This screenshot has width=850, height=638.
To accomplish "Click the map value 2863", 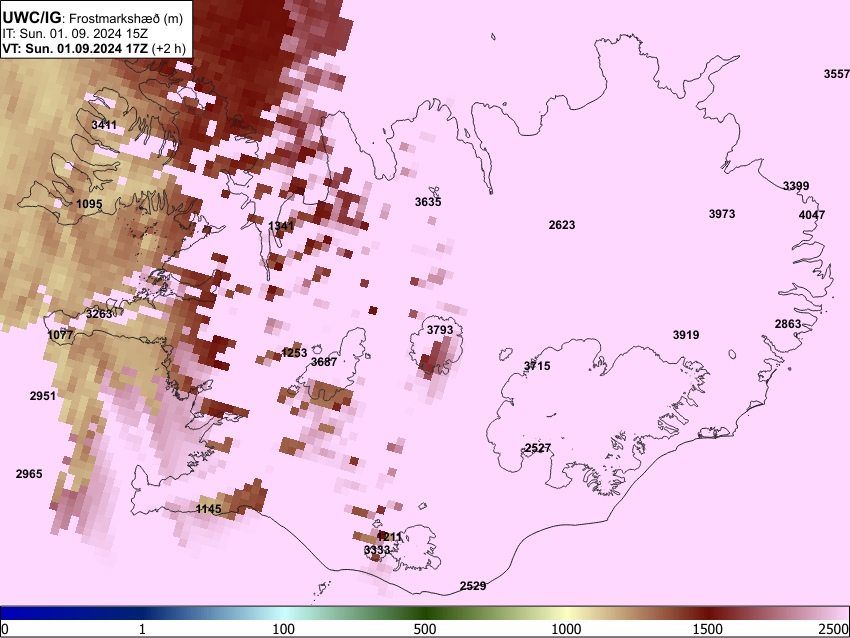I will [x=788, y=324].
